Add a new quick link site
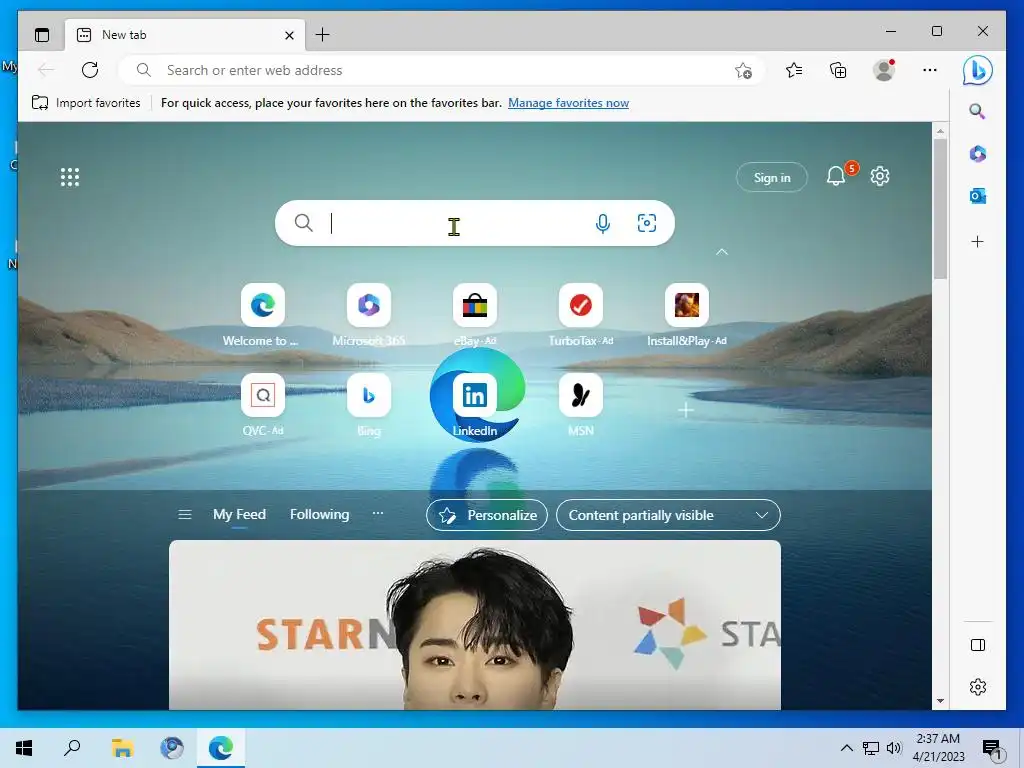This screenshot has height=768, width=1024. click(686, 410)
